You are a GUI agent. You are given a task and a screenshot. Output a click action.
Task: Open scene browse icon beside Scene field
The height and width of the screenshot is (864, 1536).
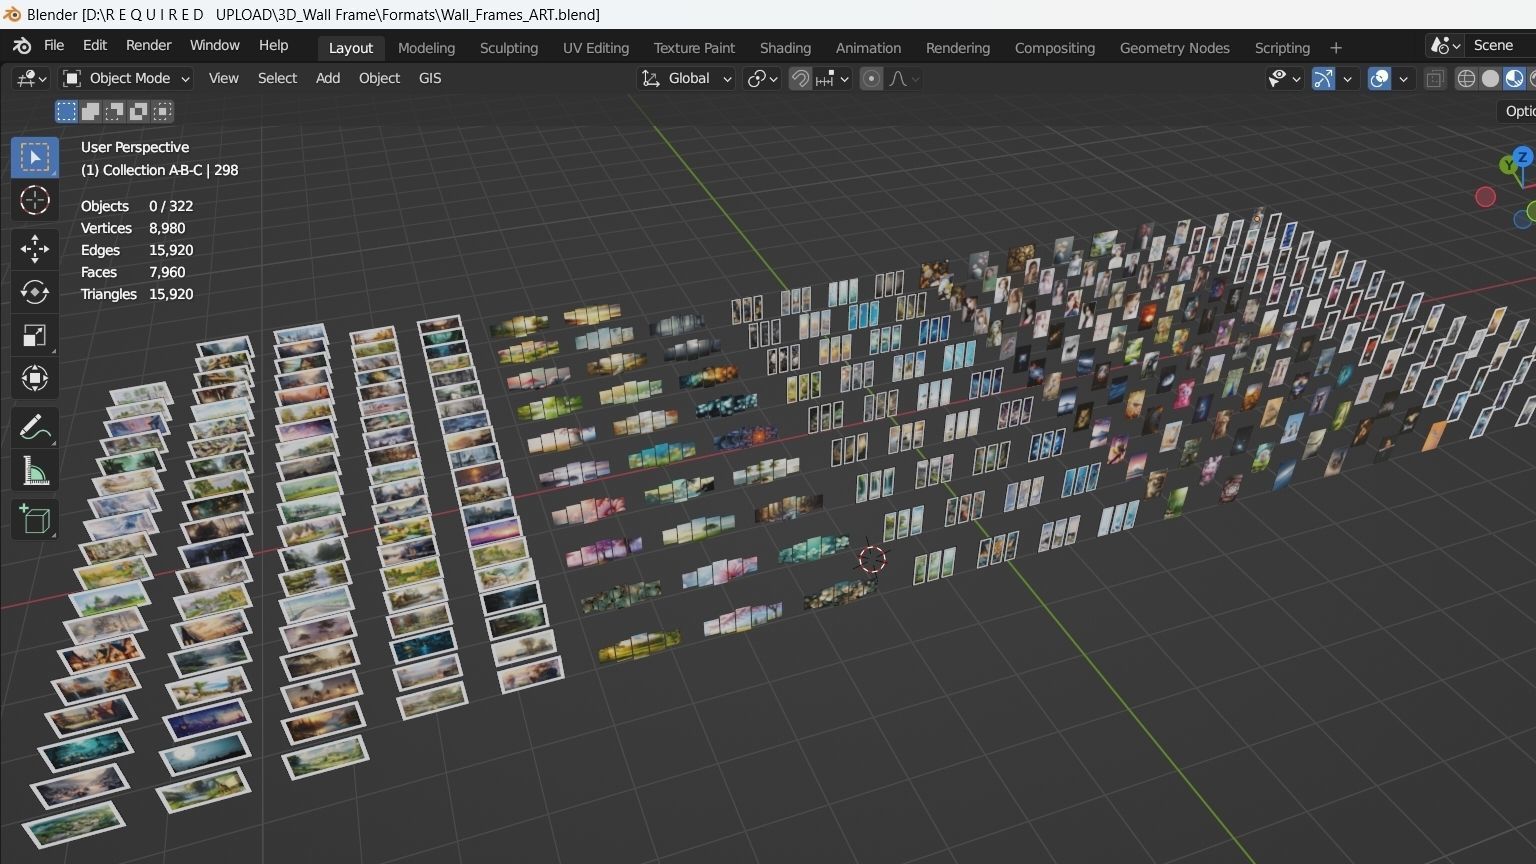coord(1446,46)
